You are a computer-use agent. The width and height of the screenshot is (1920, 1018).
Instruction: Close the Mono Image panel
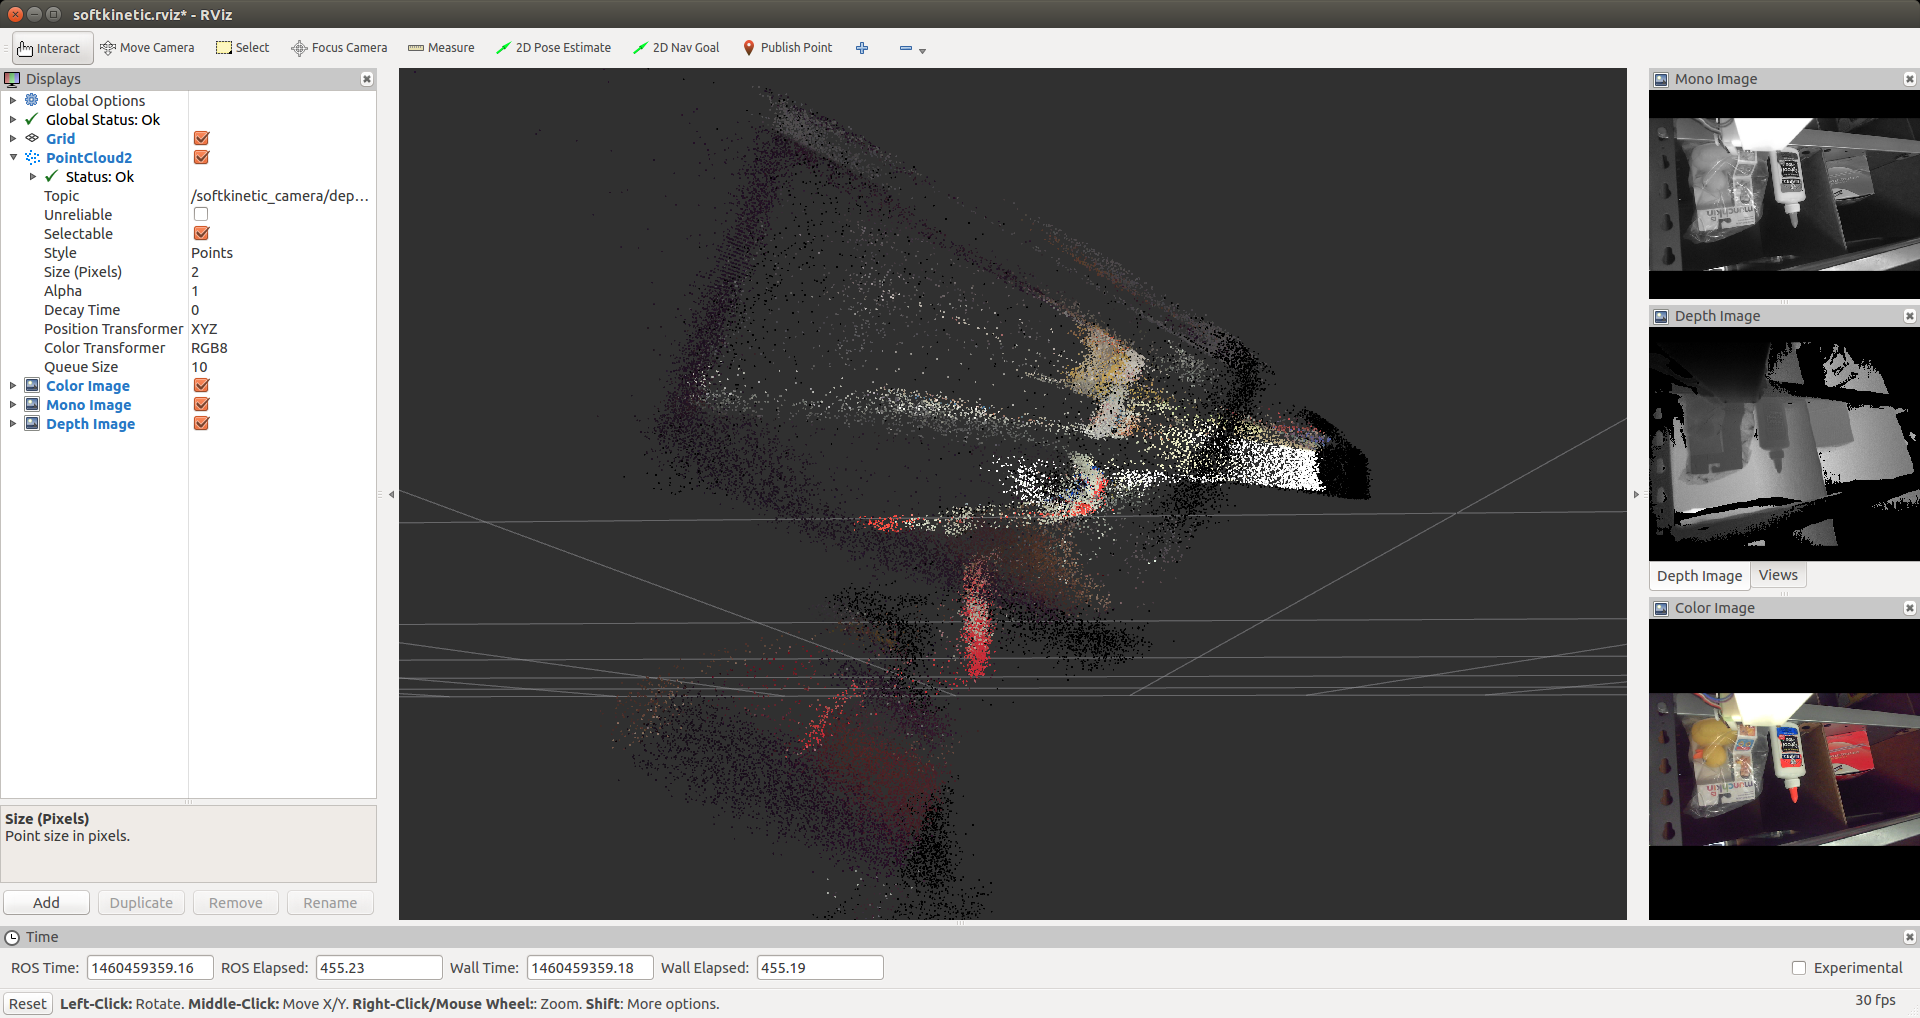tap(1909, 79)
